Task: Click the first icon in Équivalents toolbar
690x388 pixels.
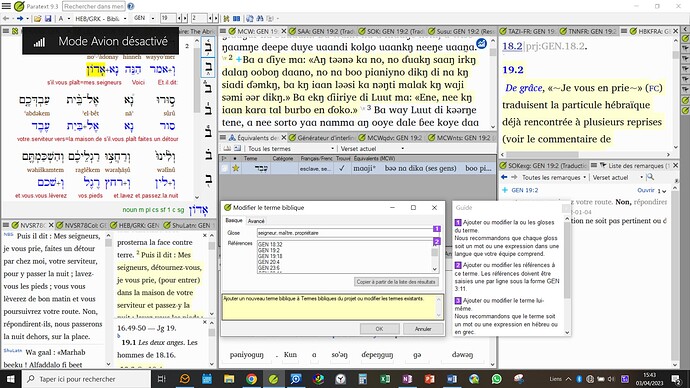Action: click(x=227, y=149)
